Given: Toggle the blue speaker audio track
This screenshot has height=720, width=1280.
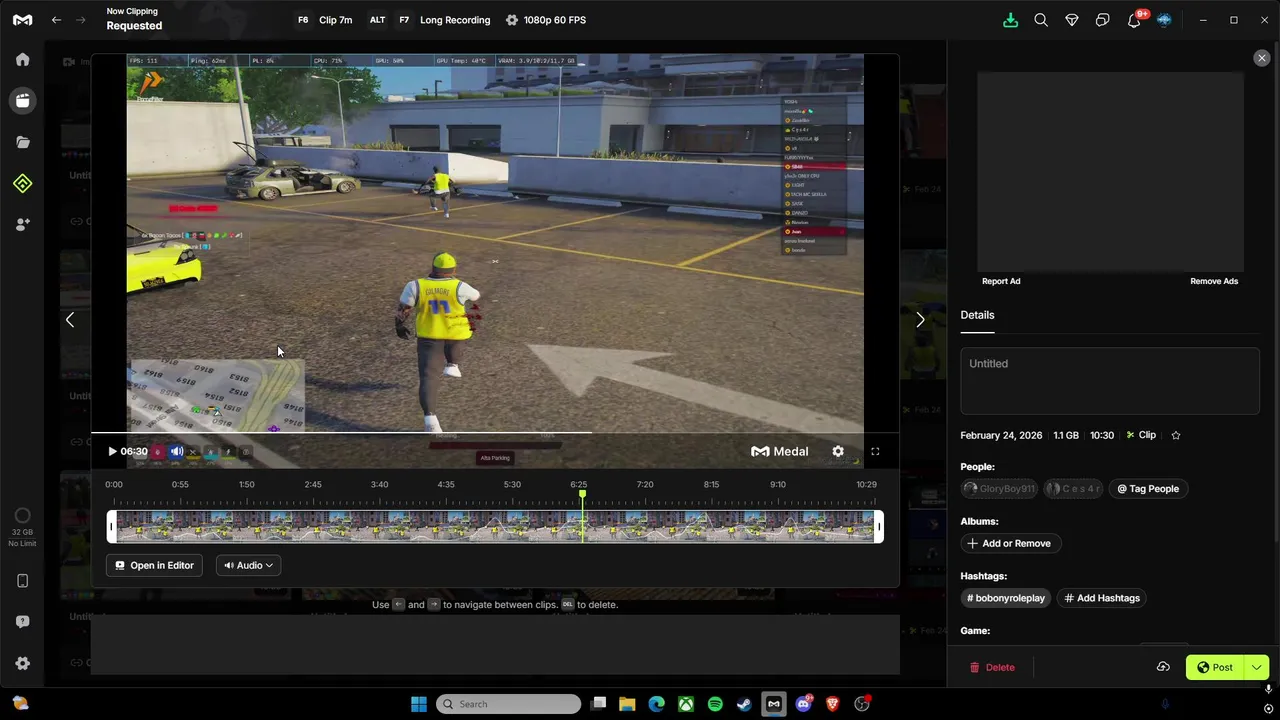Looking at the screenshot, I should point(176,452).
